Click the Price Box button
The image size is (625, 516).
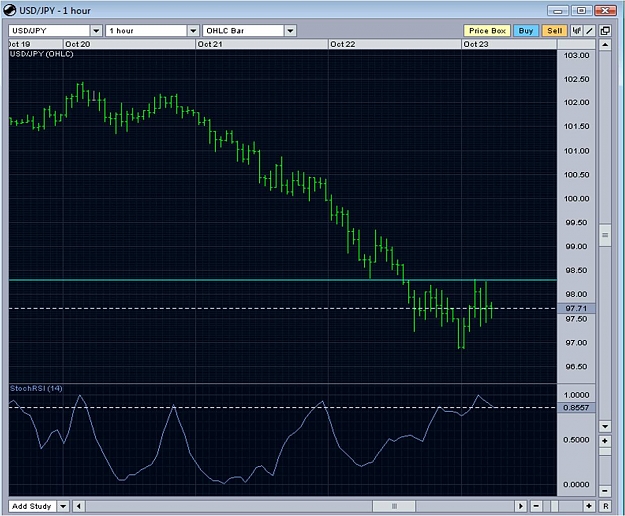[487, 31]
